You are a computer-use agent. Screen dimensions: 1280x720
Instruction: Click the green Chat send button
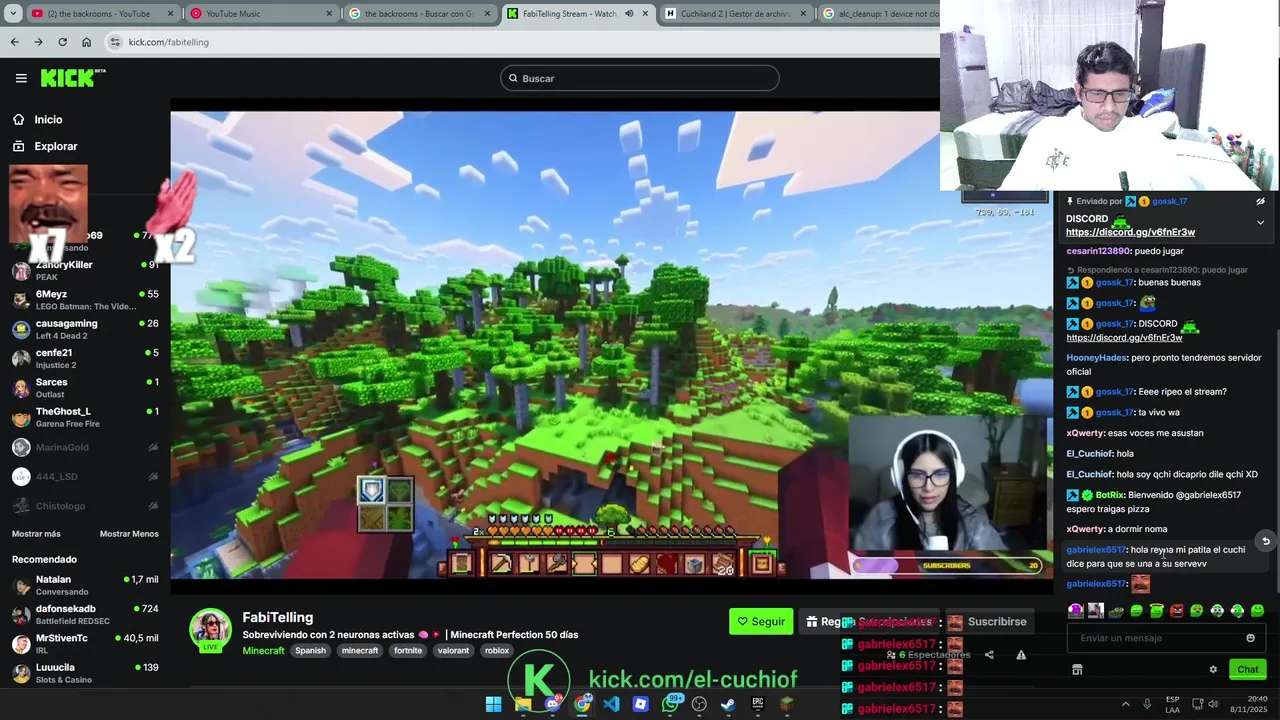click(x=1248, y=669)
